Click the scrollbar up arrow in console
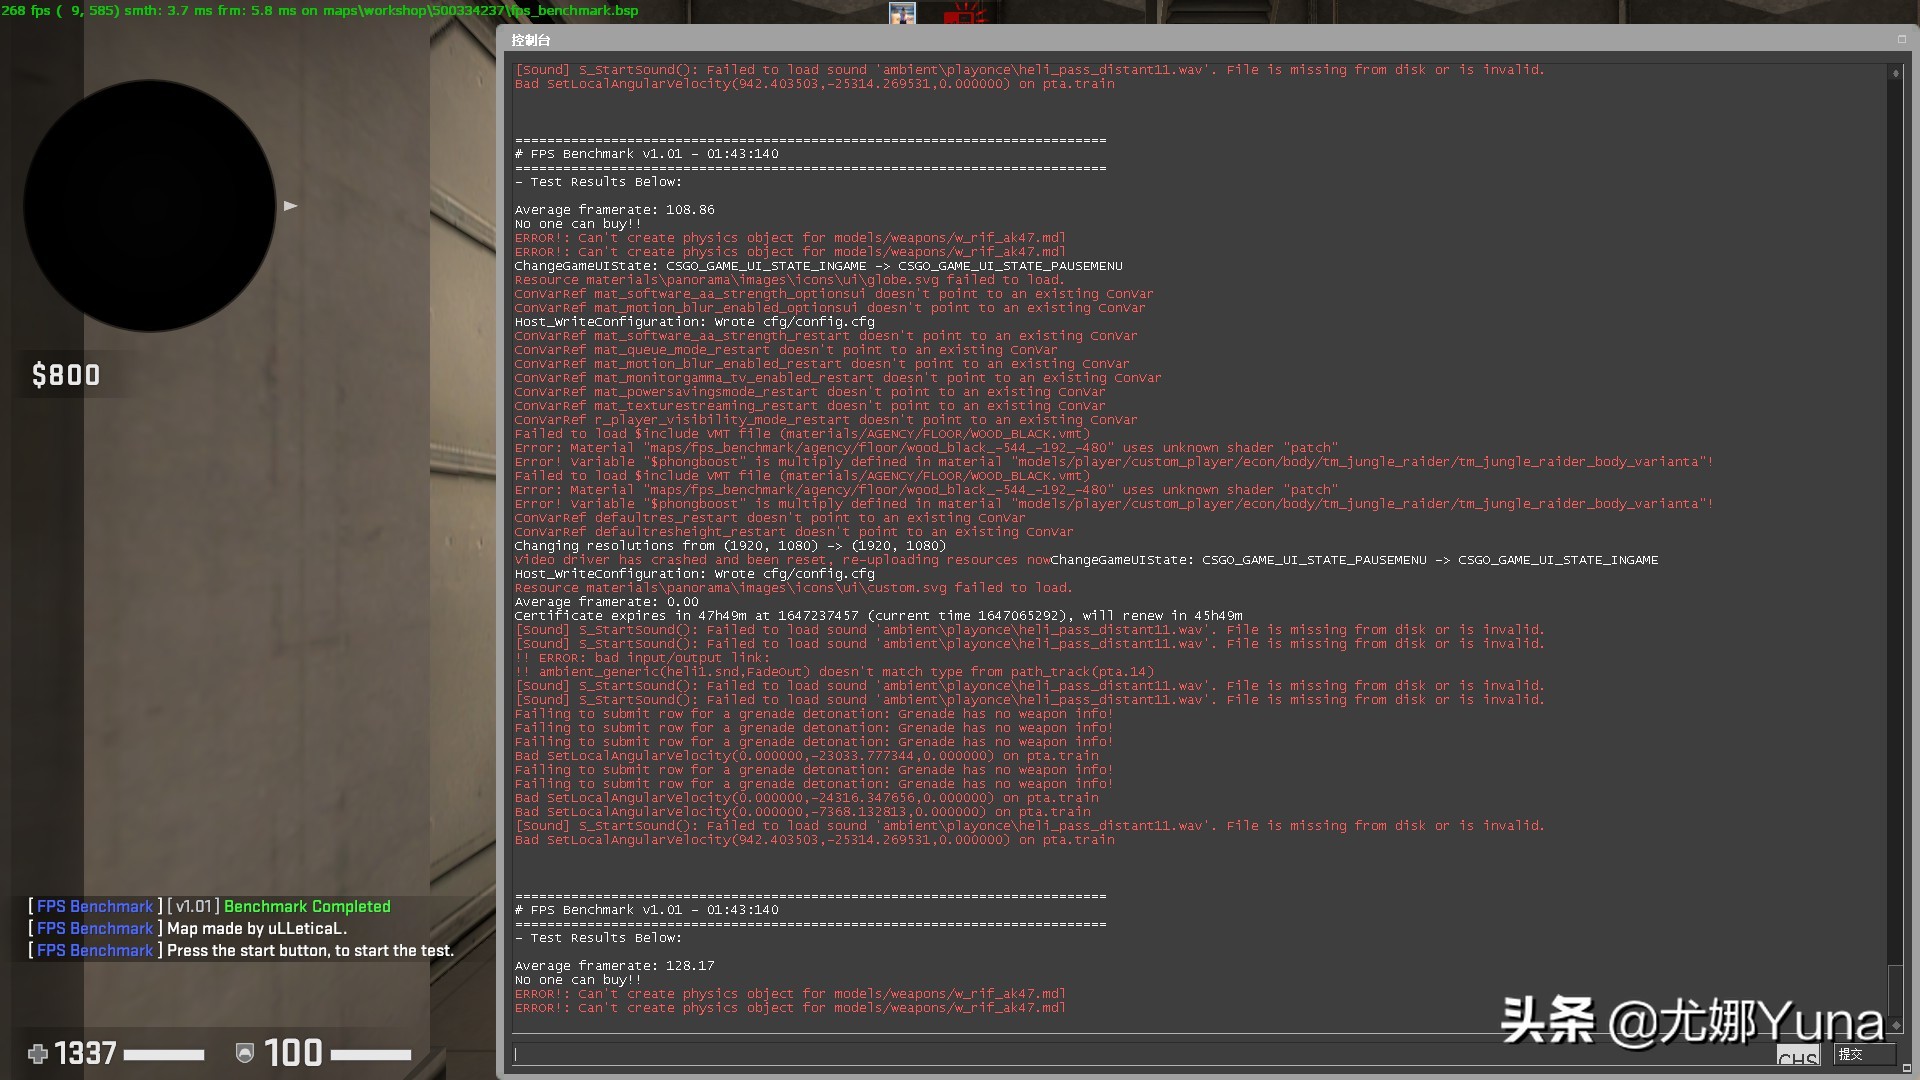The image size is (1920, 1080). click(1895, 73)
